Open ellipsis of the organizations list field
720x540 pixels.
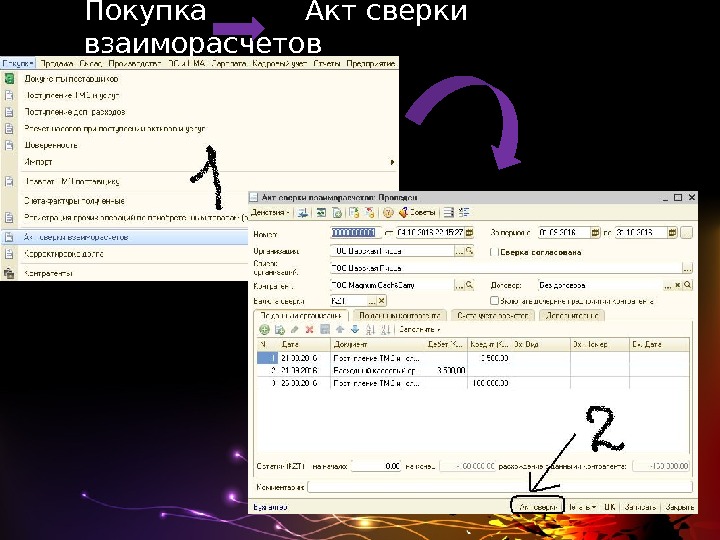tap(687, 268)
